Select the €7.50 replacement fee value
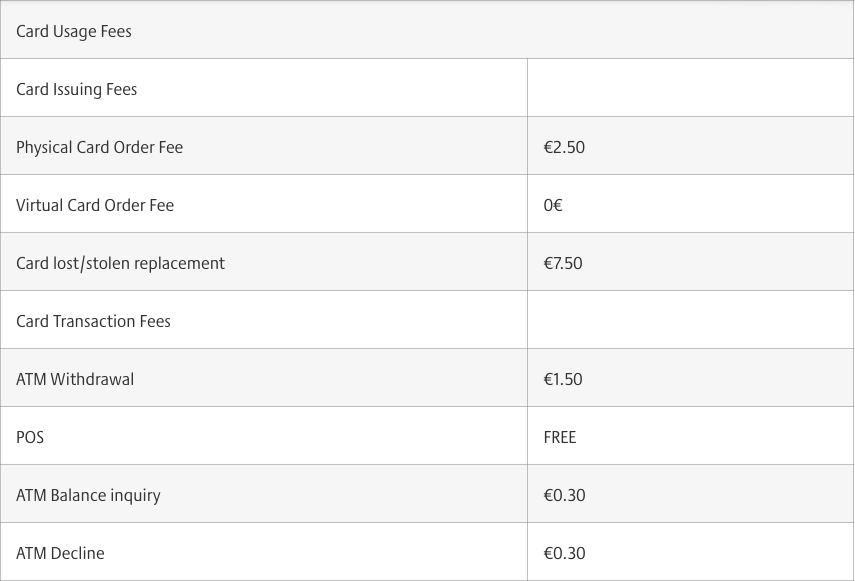 click(563, 263)
